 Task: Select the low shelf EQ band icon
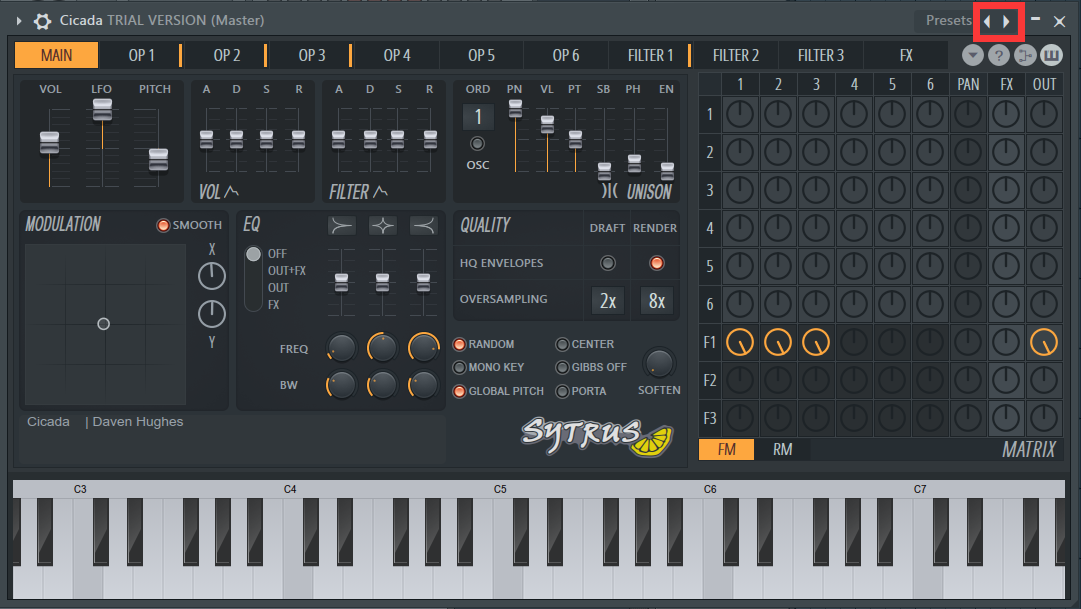coord(343,226)
